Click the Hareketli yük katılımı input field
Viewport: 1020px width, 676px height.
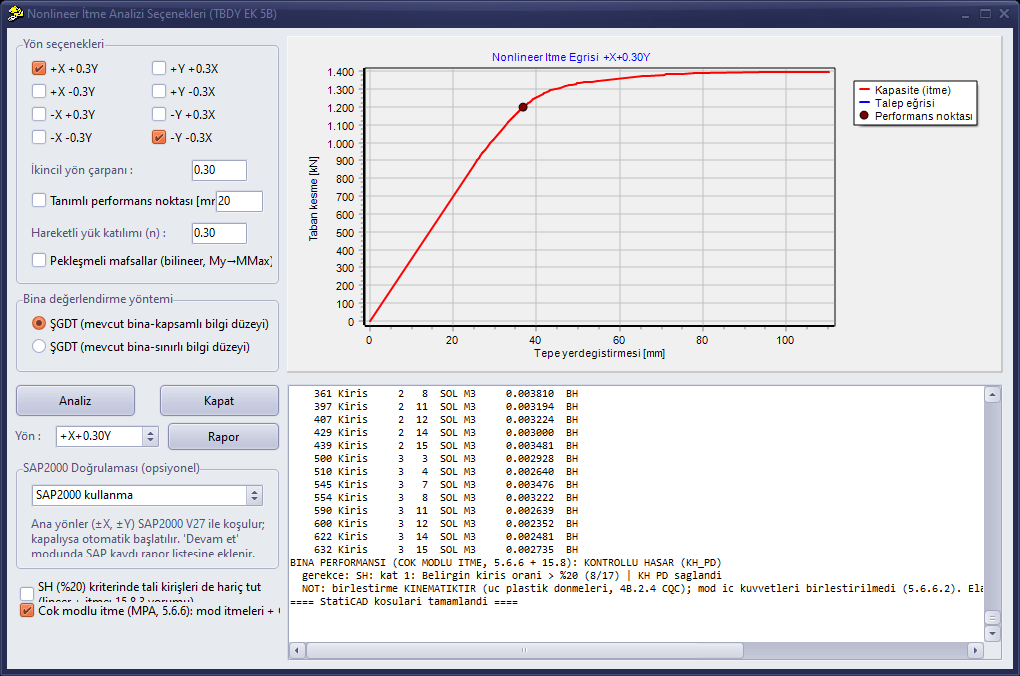(219, 233)
